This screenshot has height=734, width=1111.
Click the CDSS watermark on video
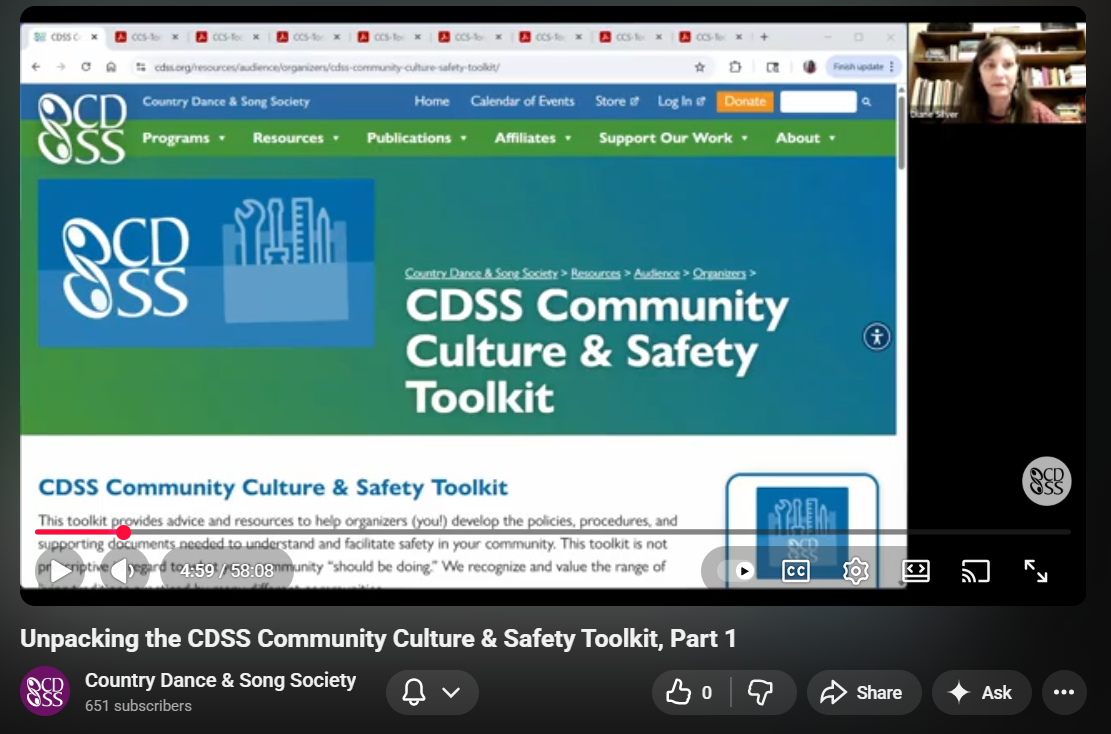[x=1046, y=481]
